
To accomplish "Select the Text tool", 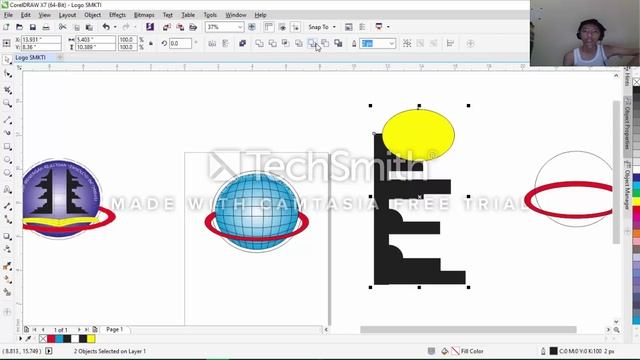I will click(x=7, y=189).
